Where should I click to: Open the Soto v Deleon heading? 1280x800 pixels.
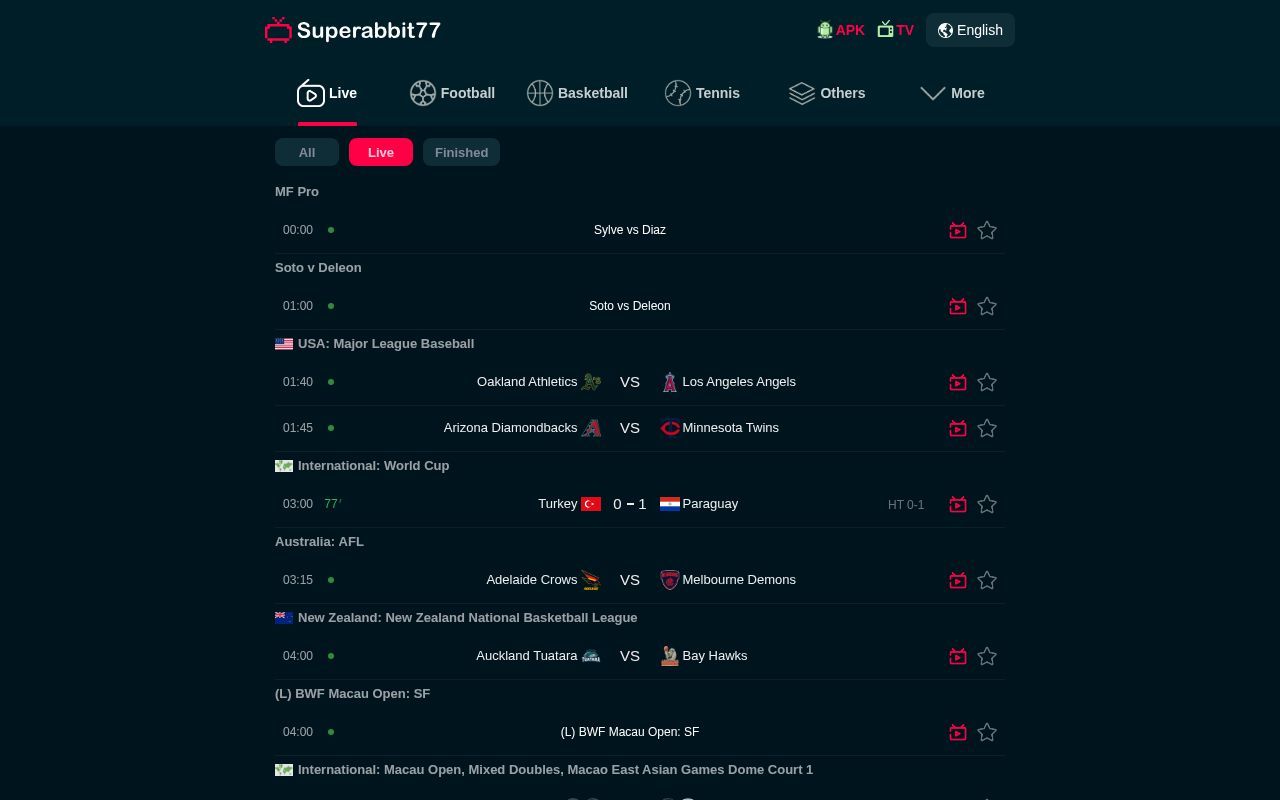click(x=318, y=268)
